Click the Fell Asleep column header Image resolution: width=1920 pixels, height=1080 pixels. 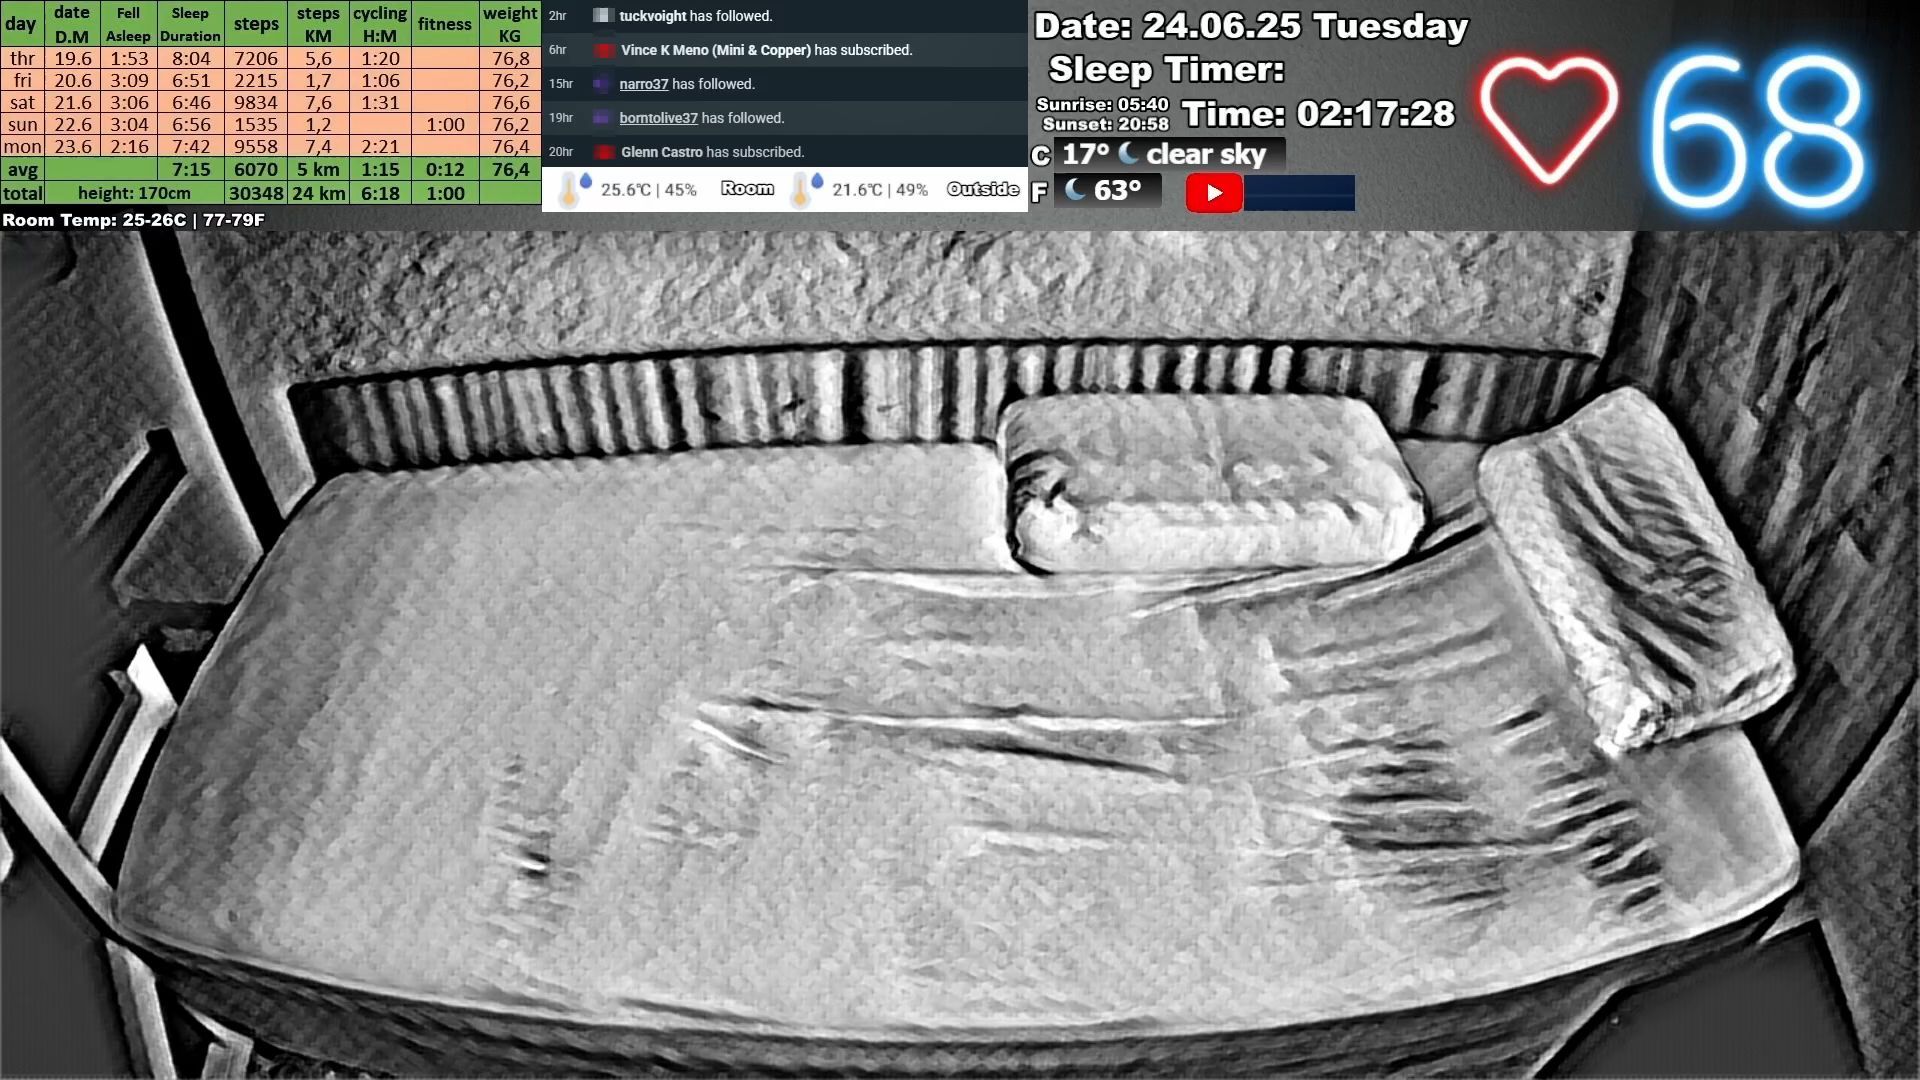128,24
